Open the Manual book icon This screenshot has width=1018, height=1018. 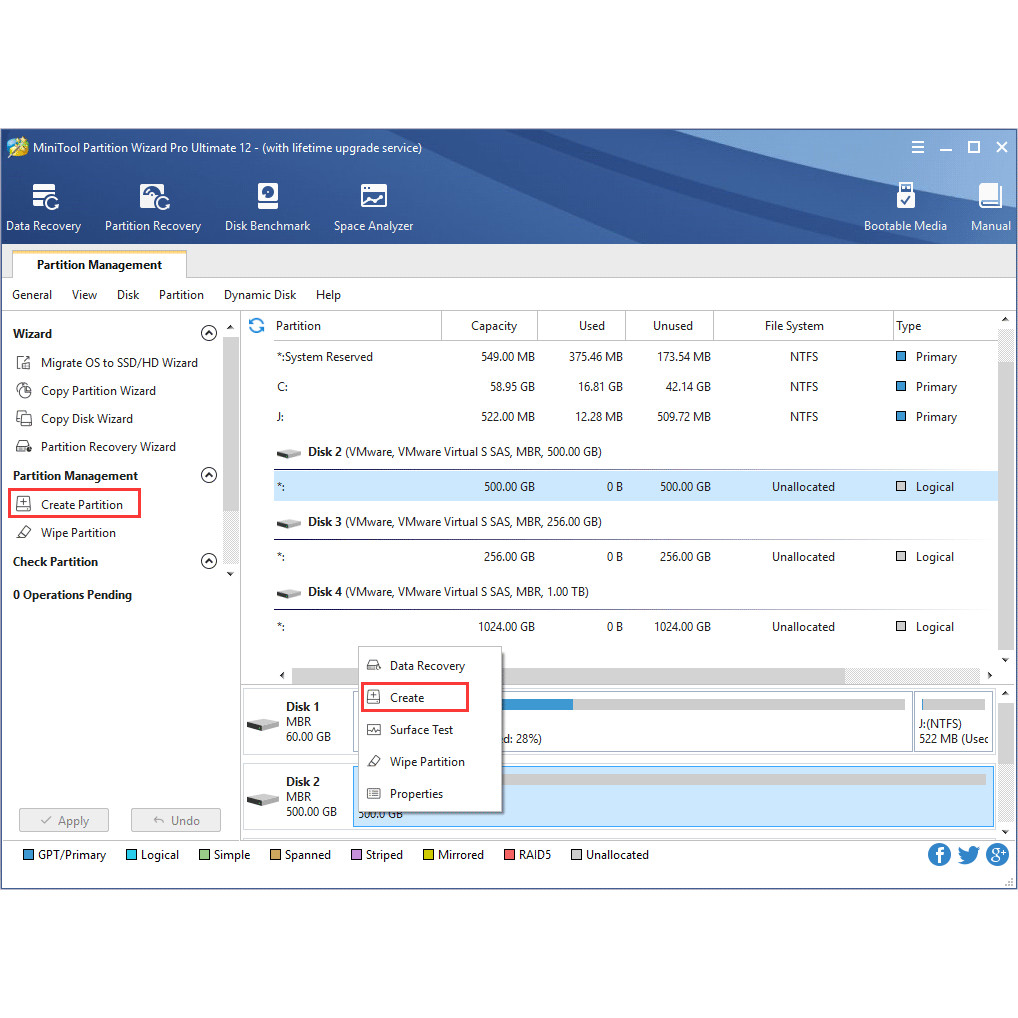pos(990,207)
